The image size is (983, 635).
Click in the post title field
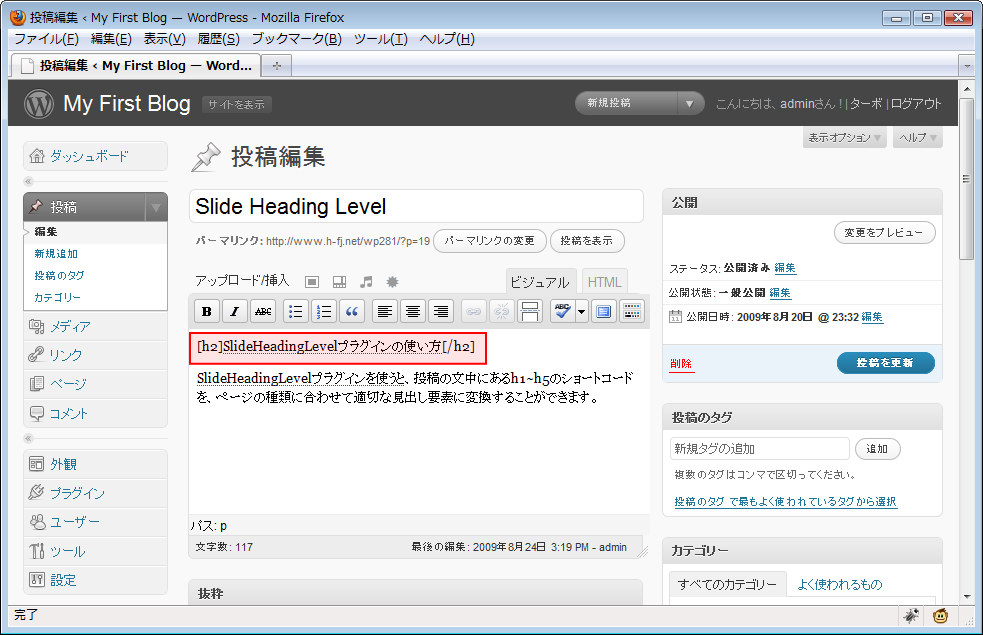(x=416, y=206)
